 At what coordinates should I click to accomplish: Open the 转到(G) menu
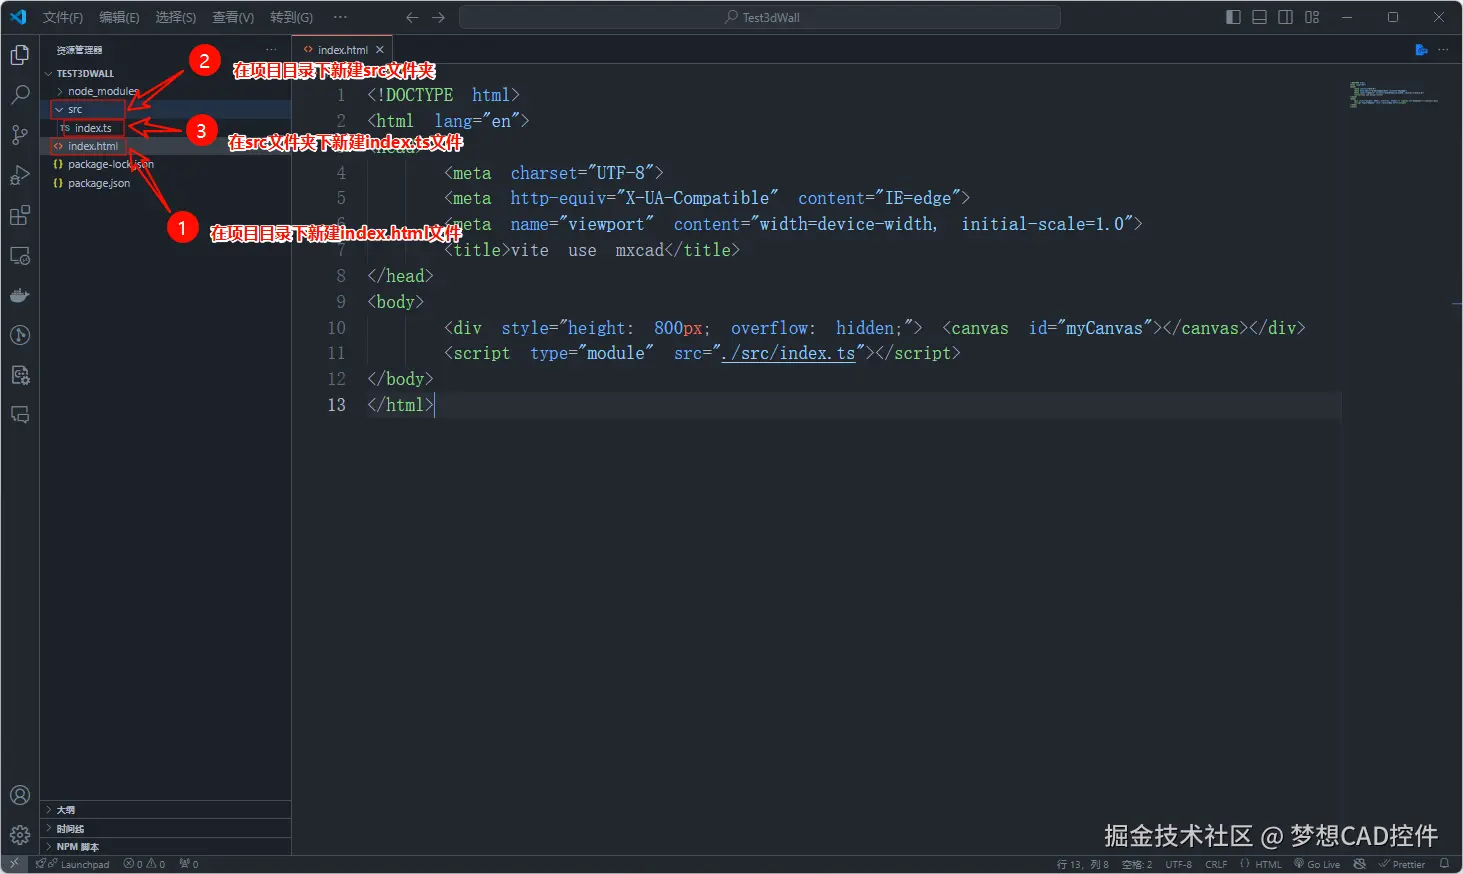[x=291, y=17]
